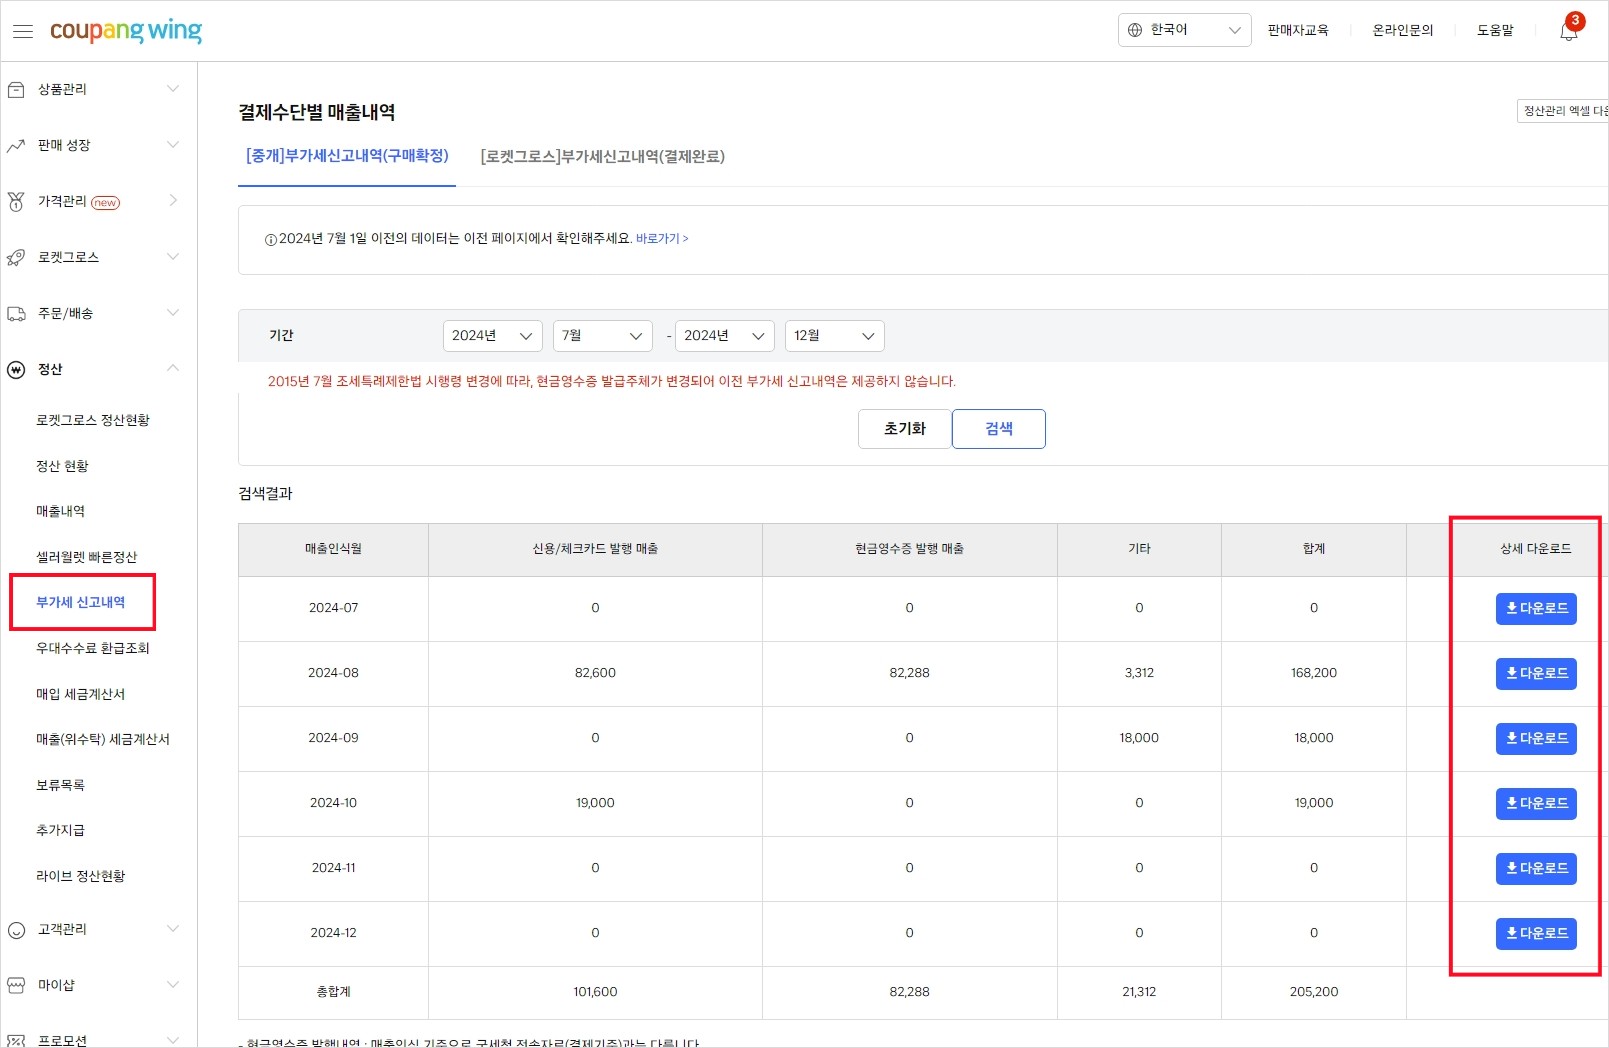Click the 로켓그로스 rocket icon
This screenshot has width=1609, height=1048.
(16, 258)
